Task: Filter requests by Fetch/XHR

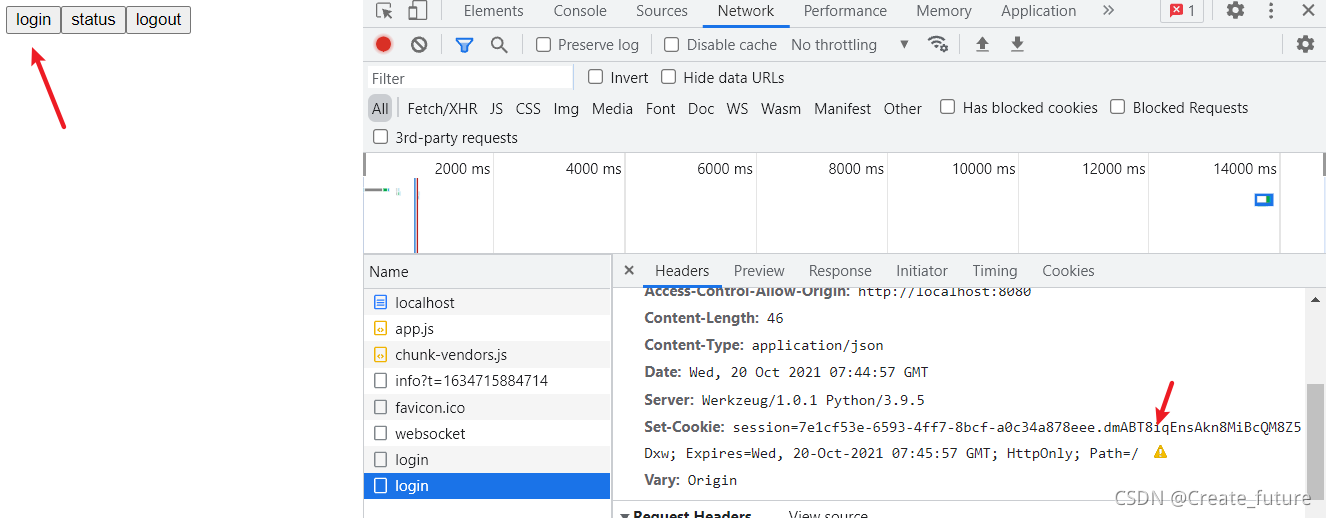Action: 442,108
